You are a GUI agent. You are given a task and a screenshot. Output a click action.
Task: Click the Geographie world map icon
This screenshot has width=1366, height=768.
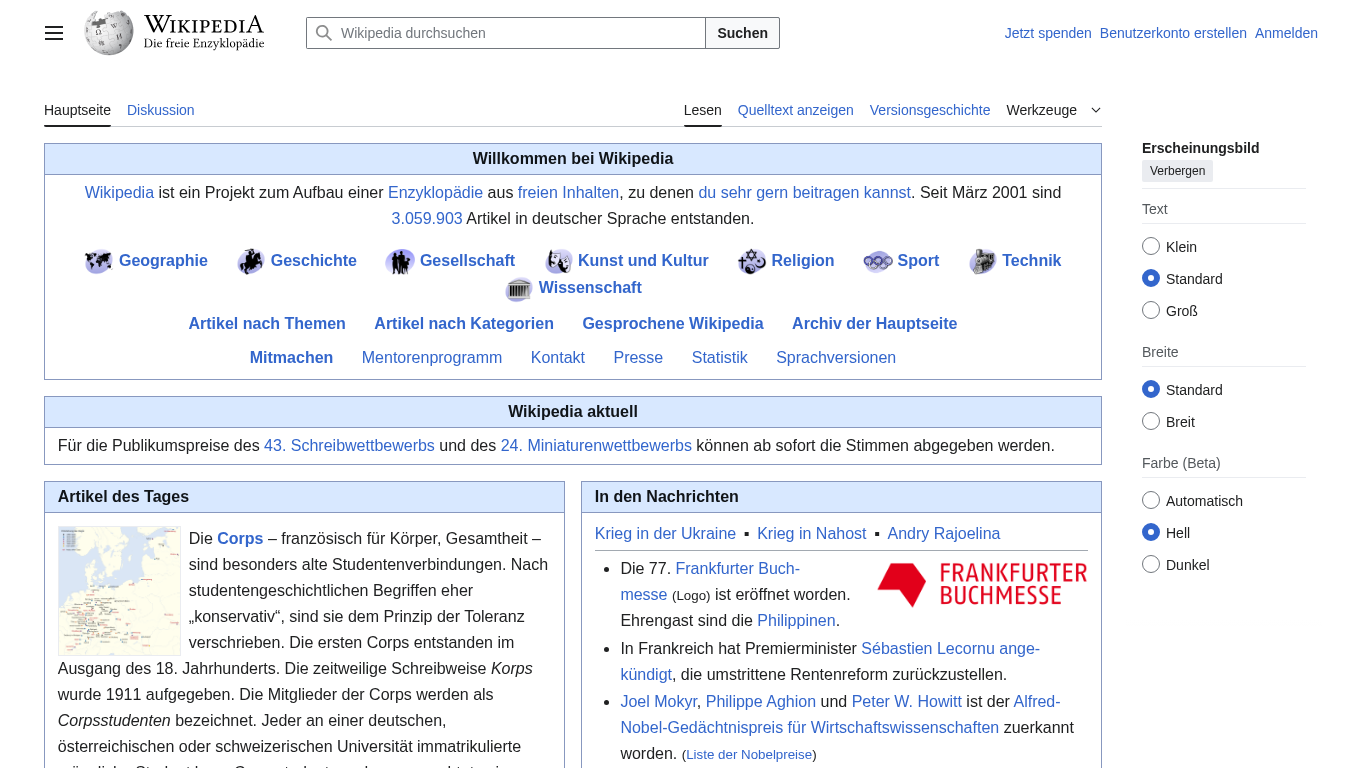(x=98, y=261)
